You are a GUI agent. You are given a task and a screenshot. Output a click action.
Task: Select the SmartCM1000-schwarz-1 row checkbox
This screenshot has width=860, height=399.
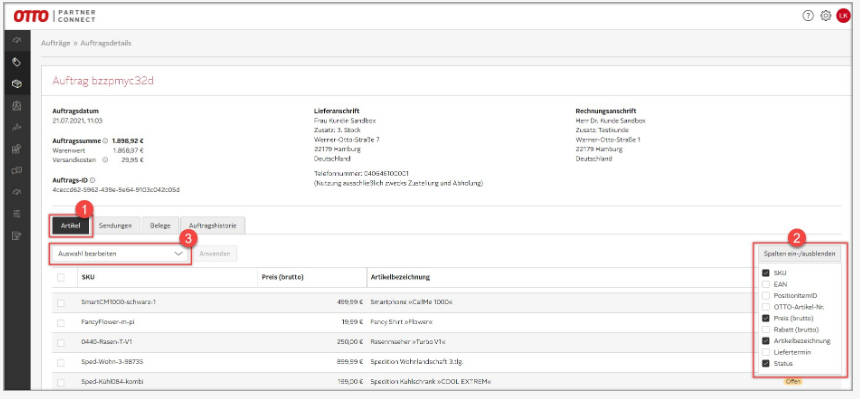point(60,302)
